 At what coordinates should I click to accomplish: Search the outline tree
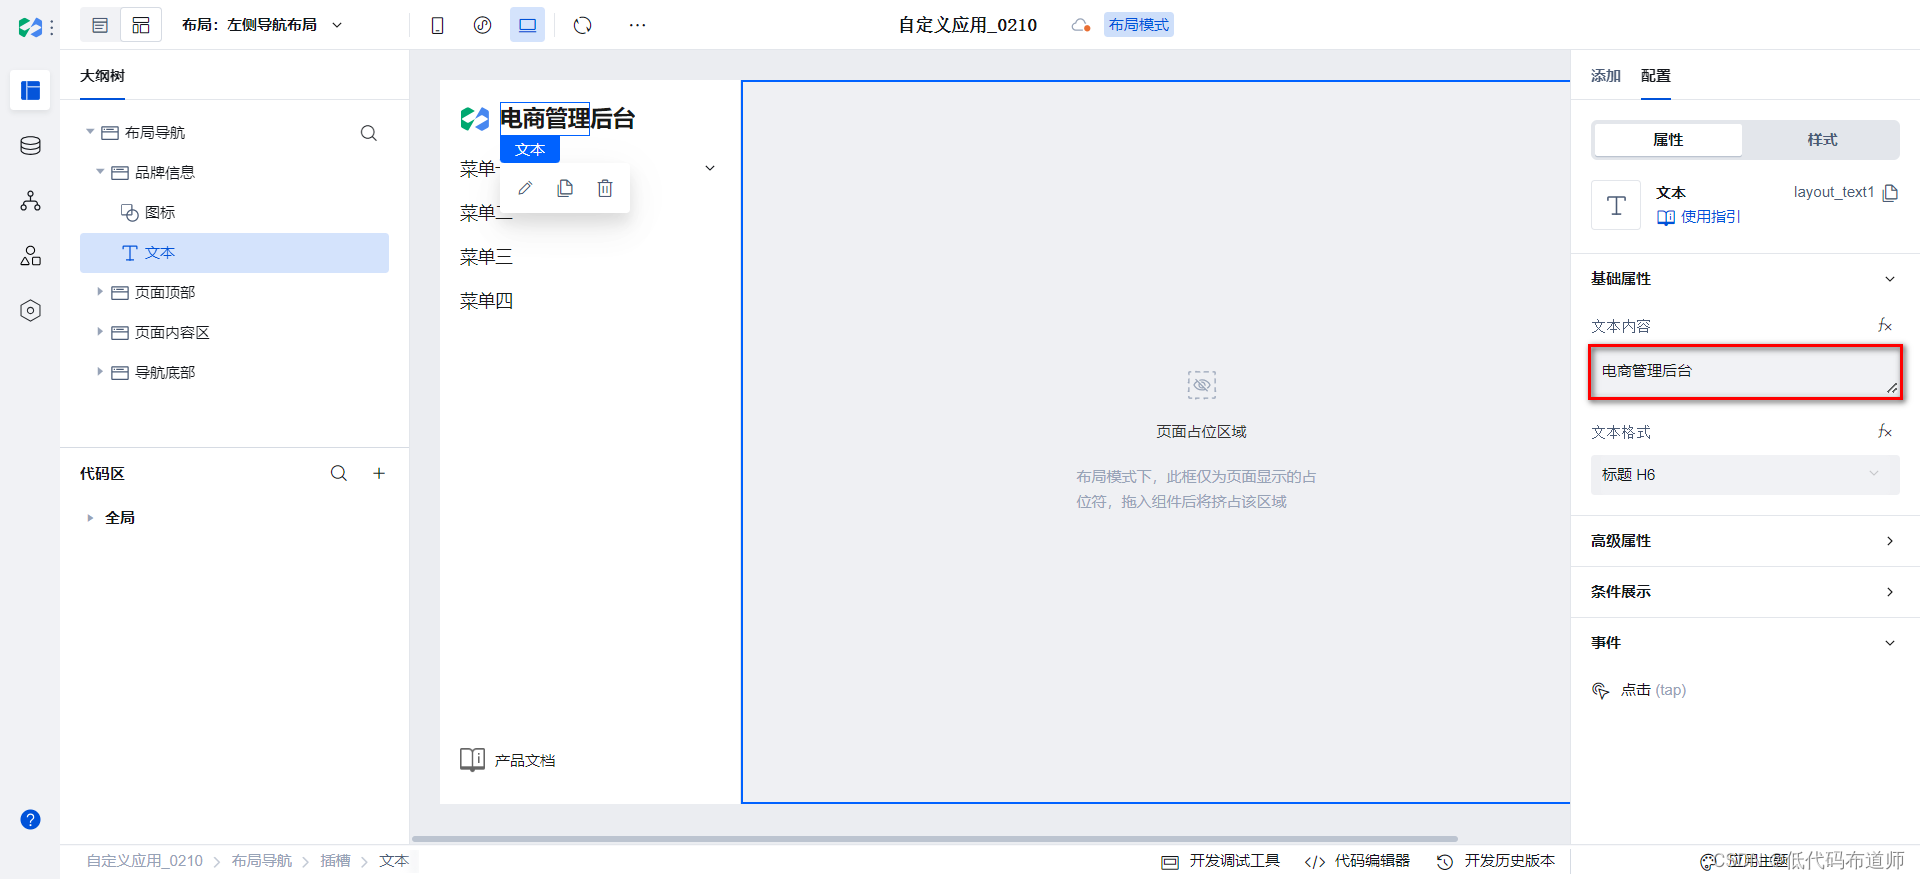369,133
